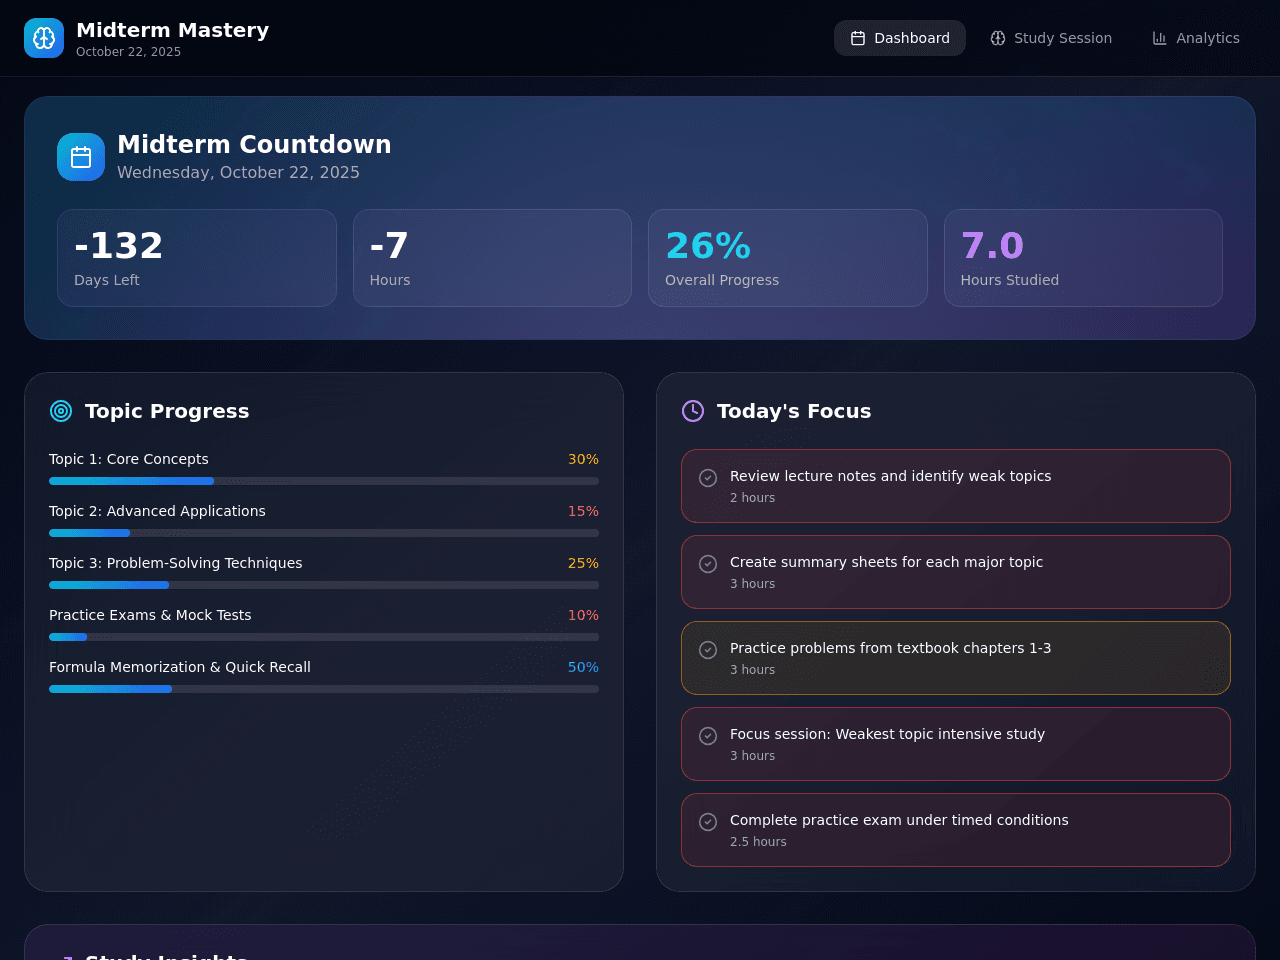
Task: Click the bar chart icon beside Analytics
Action: click(1160, 38)
